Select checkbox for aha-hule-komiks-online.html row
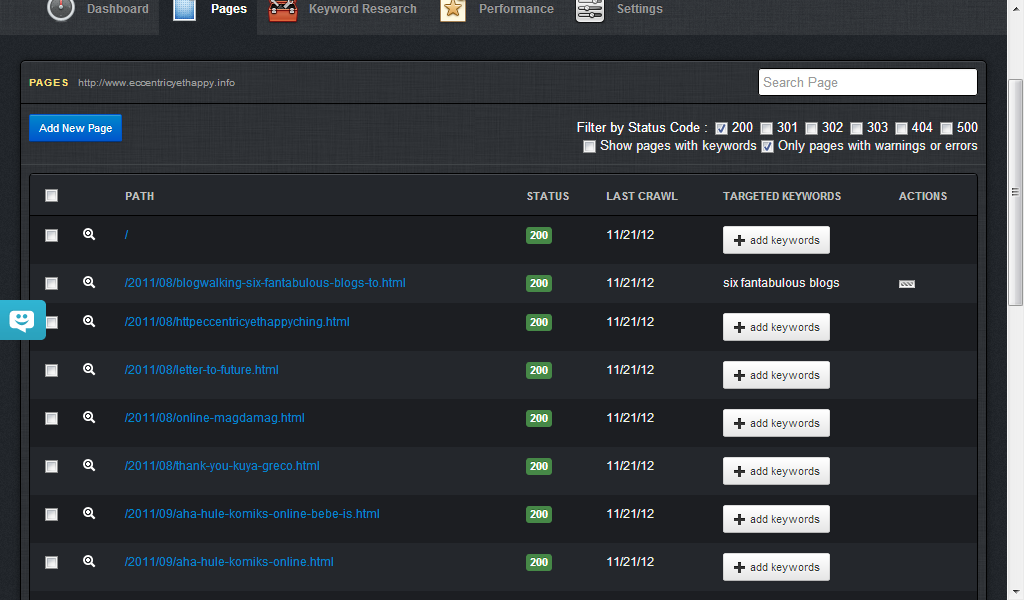Viewport: 1024px width, 600px height. coord(52,563)
